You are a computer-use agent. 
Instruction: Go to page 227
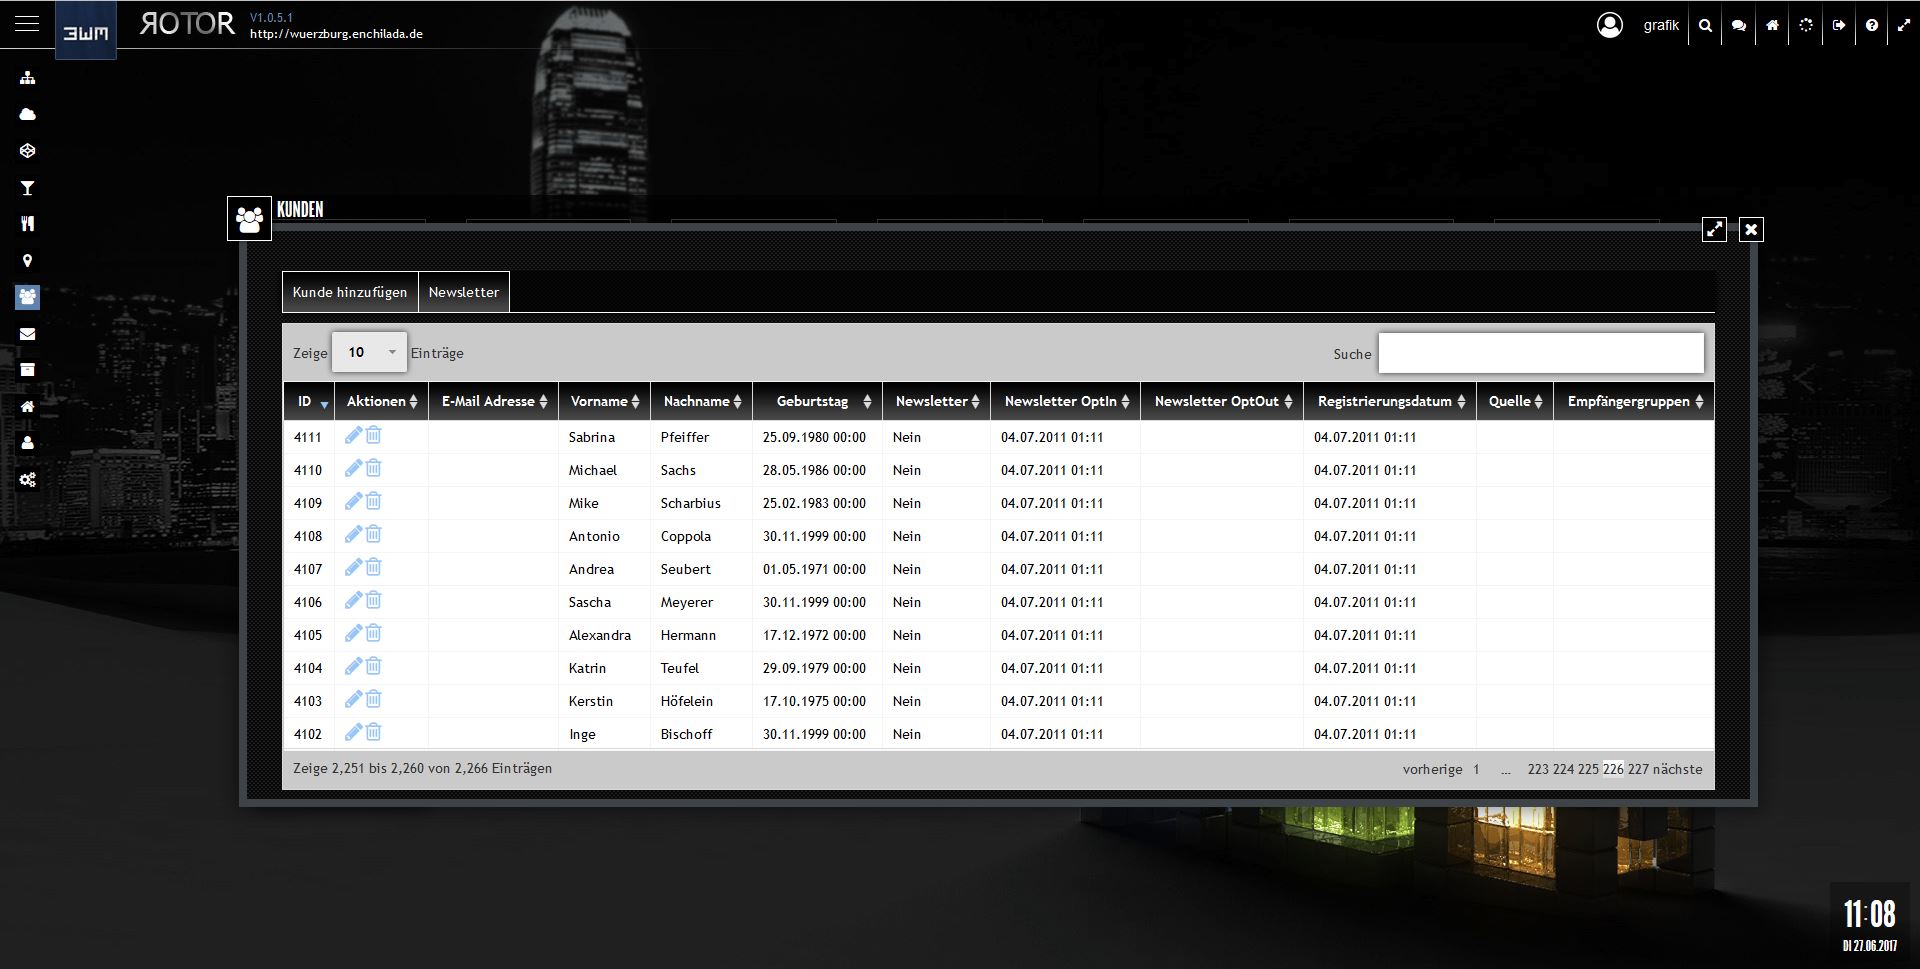pos(1638,769)
